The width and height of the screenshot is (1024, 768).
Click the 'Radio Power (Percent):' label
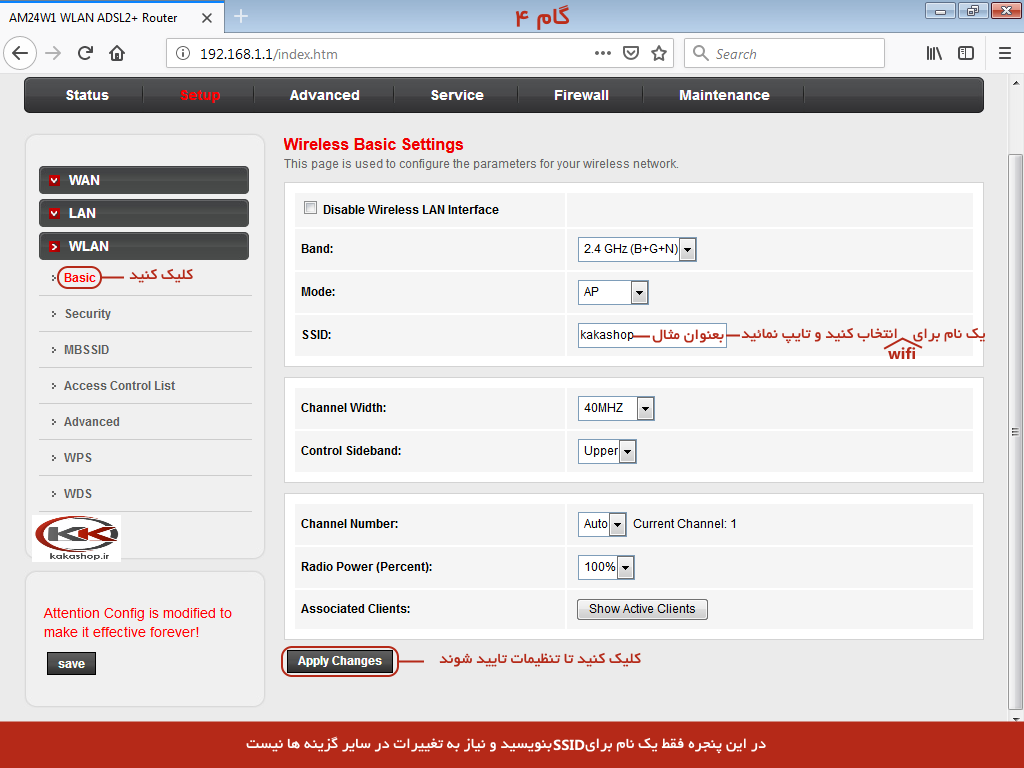(366, 567)
